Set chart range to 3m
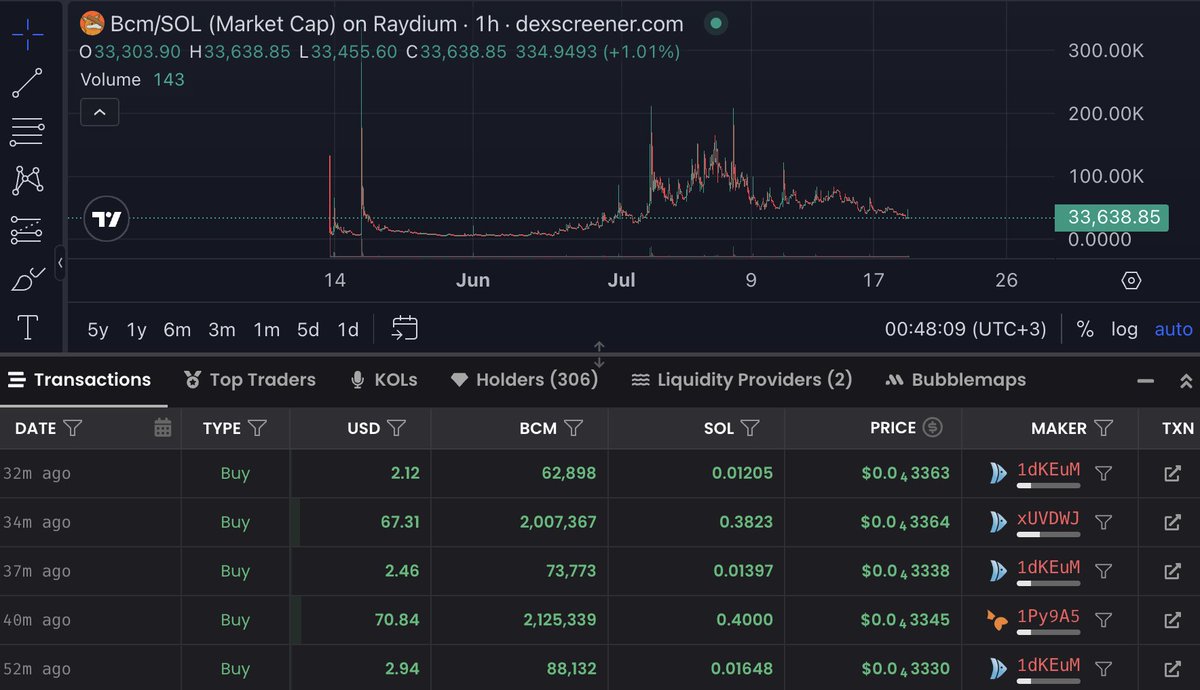 222,329
